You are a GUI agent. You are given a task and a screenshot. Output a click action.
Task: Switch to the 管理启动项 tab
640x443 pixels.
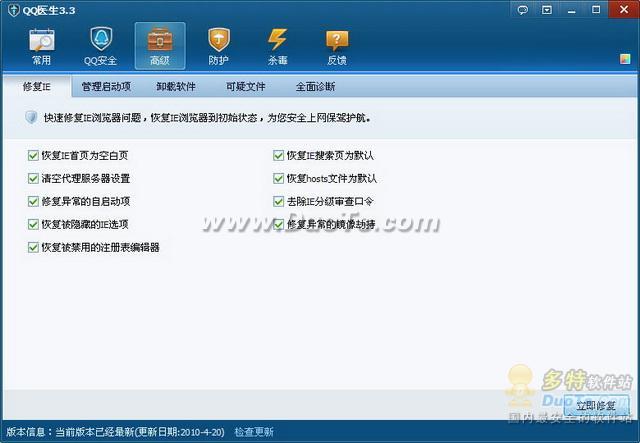pyautogui.click(x=106, y=87)
